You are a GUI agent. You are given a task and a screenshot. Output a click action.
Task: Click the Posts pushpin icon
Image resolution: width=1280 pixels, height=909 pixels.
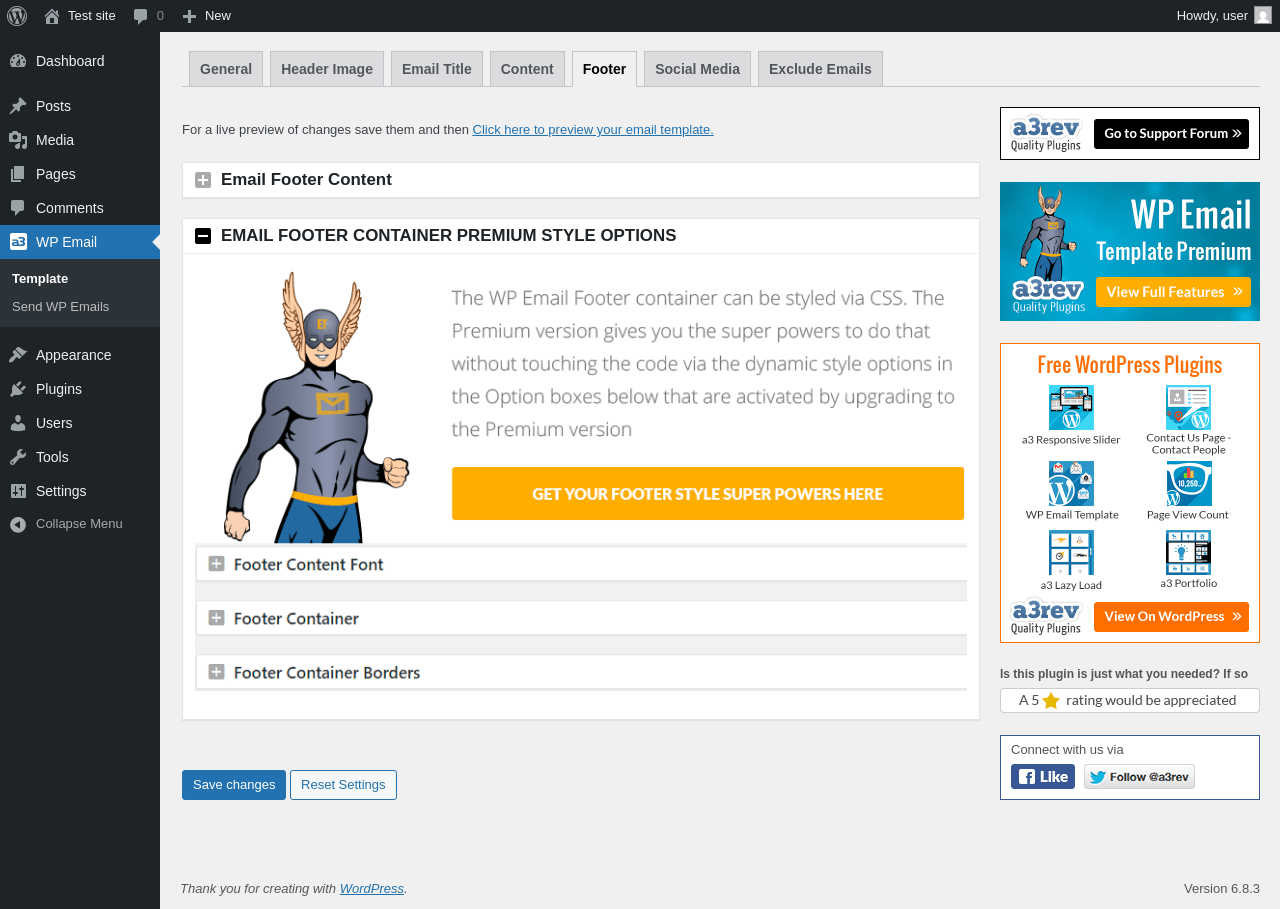[x=18, y=106]
